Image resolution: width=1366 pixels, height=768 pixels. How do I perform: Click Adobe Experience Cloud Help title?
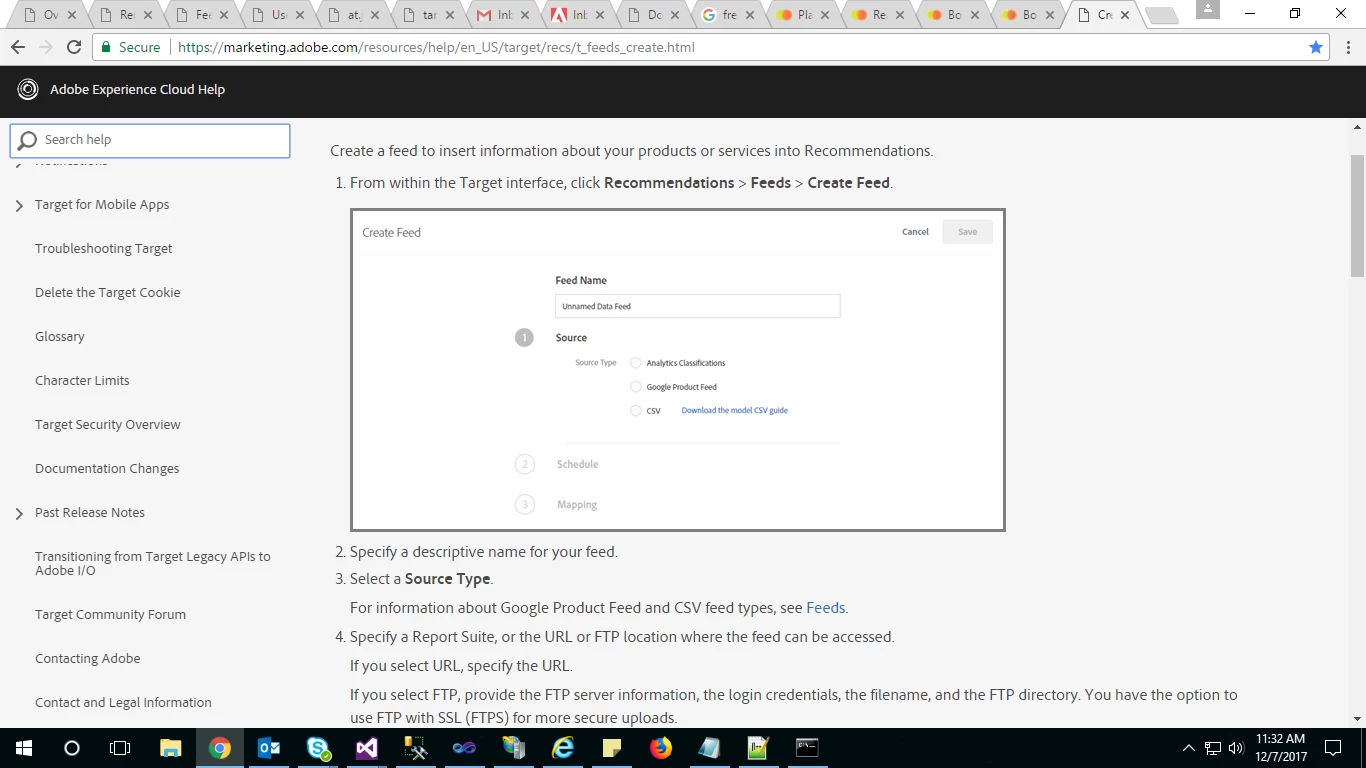pos(137,89)
